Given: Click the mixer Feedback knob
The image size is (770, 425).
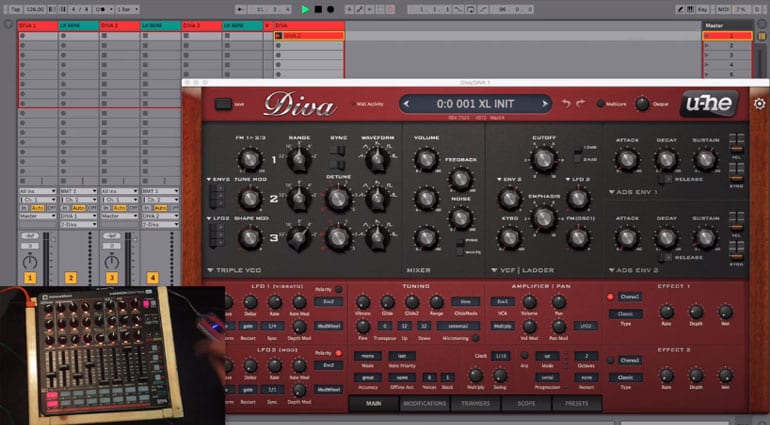Looking at the screenshot, I should [461, 179].
